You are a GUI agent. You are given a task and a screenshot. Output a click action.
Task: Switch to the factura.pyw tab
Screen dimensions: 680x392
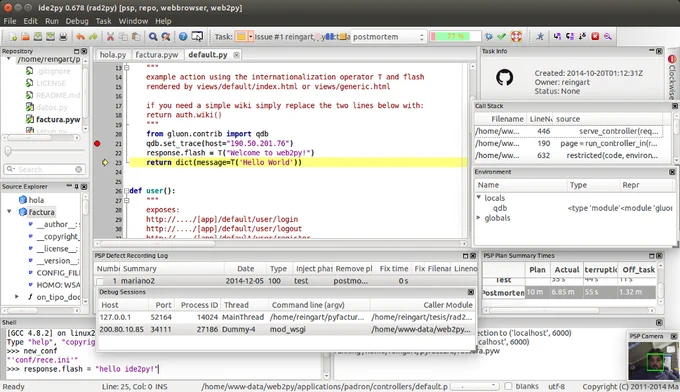[157, 55]
